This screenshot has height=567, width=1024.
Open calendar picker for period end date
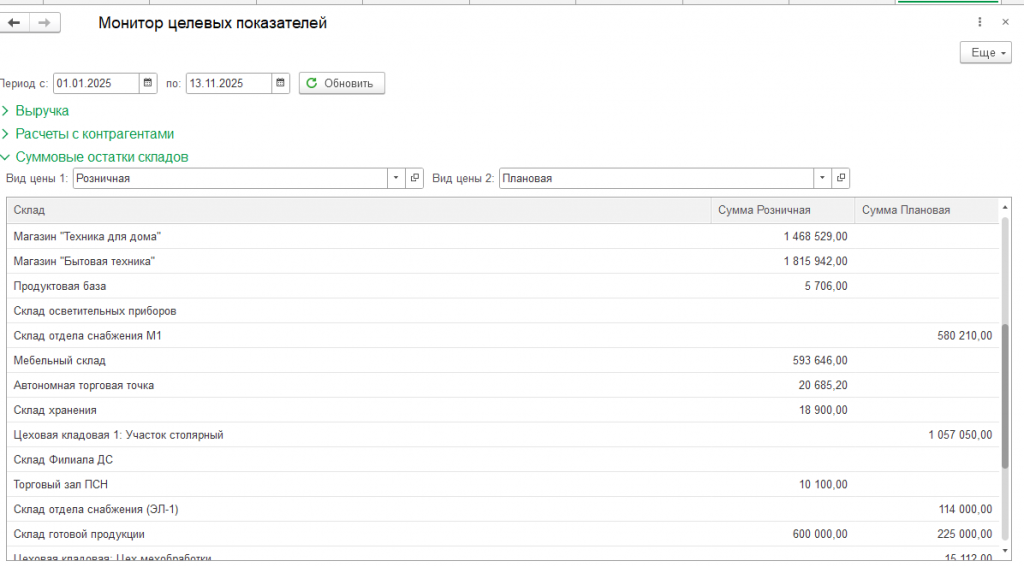pos(280,83)
